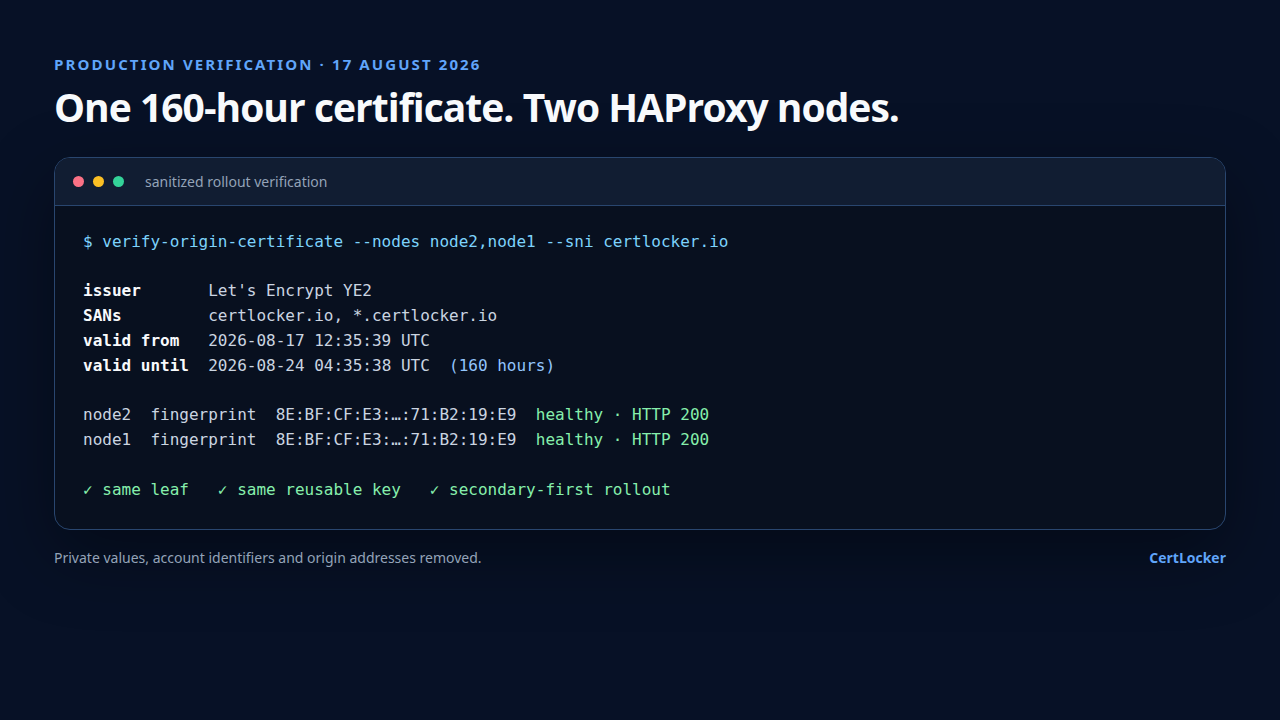
Task: Click the 'issuer' field label
Action: [x=112, y=291]
